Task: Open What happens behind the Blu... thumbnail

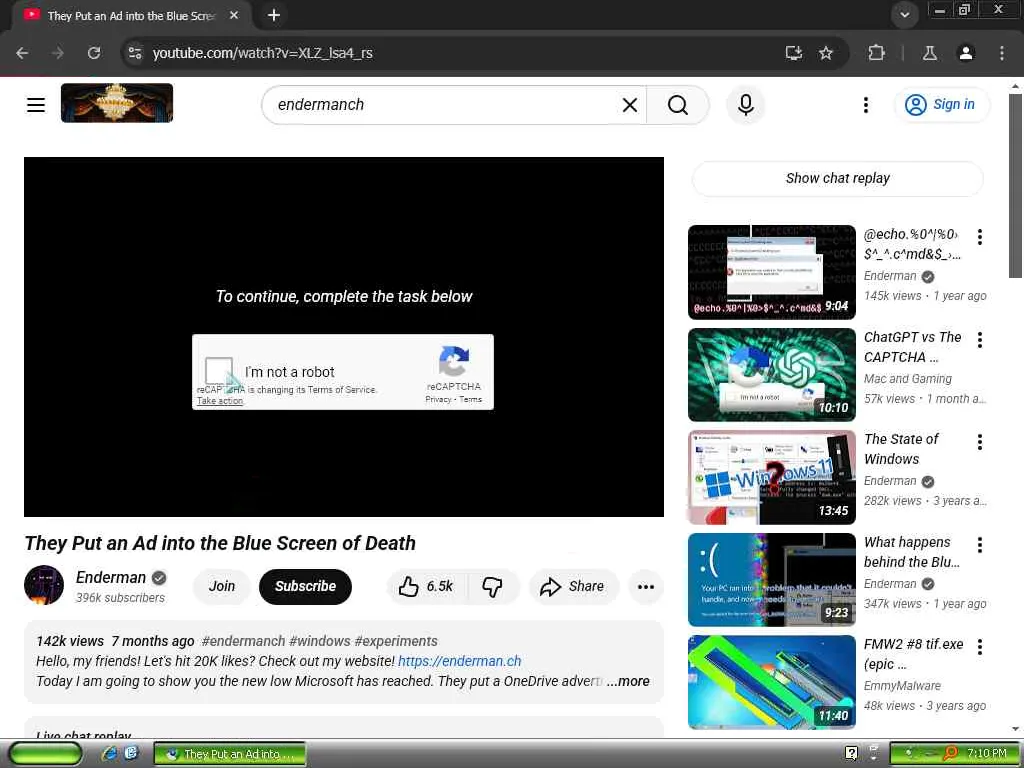Action: pos(771,580)
